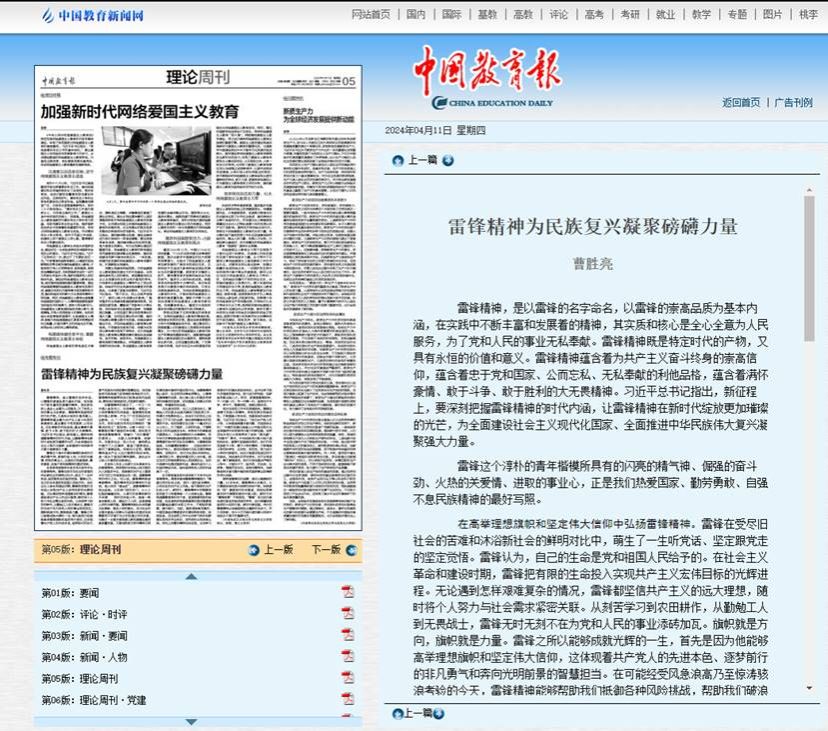Open the PDF icon beside 第01版 要闻
The image size is (828, 731).
click(347, 590)
